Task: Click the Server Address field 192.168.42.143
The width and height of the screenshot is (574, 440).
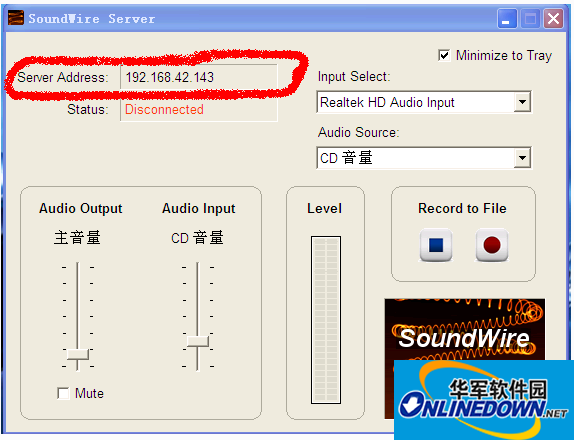Action: pyautogui.click(x=199, y=77)
